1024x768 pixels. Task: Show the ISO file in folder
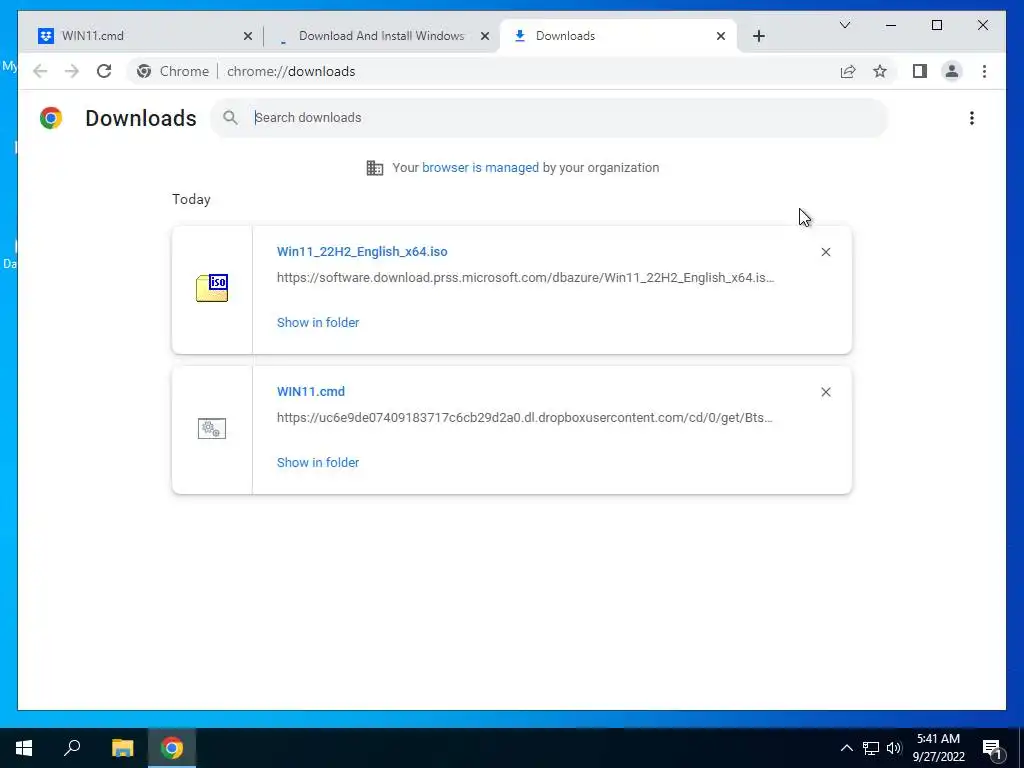pos(318,323)
